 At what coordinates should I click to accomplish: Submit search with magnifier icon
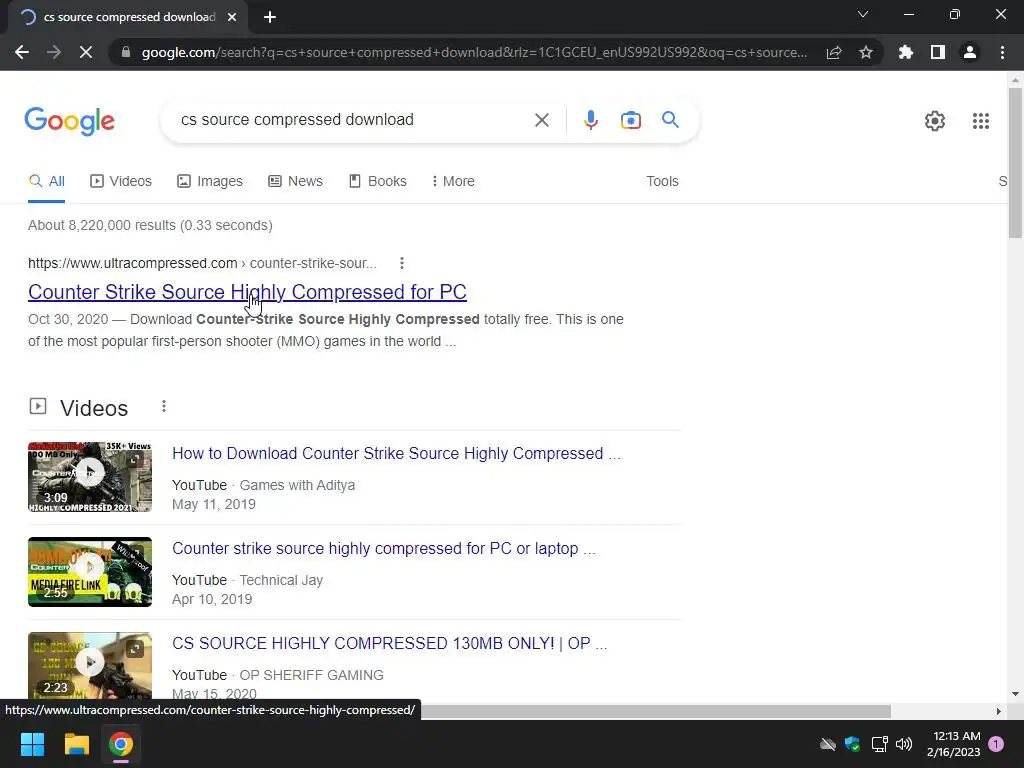pos(670,120)
